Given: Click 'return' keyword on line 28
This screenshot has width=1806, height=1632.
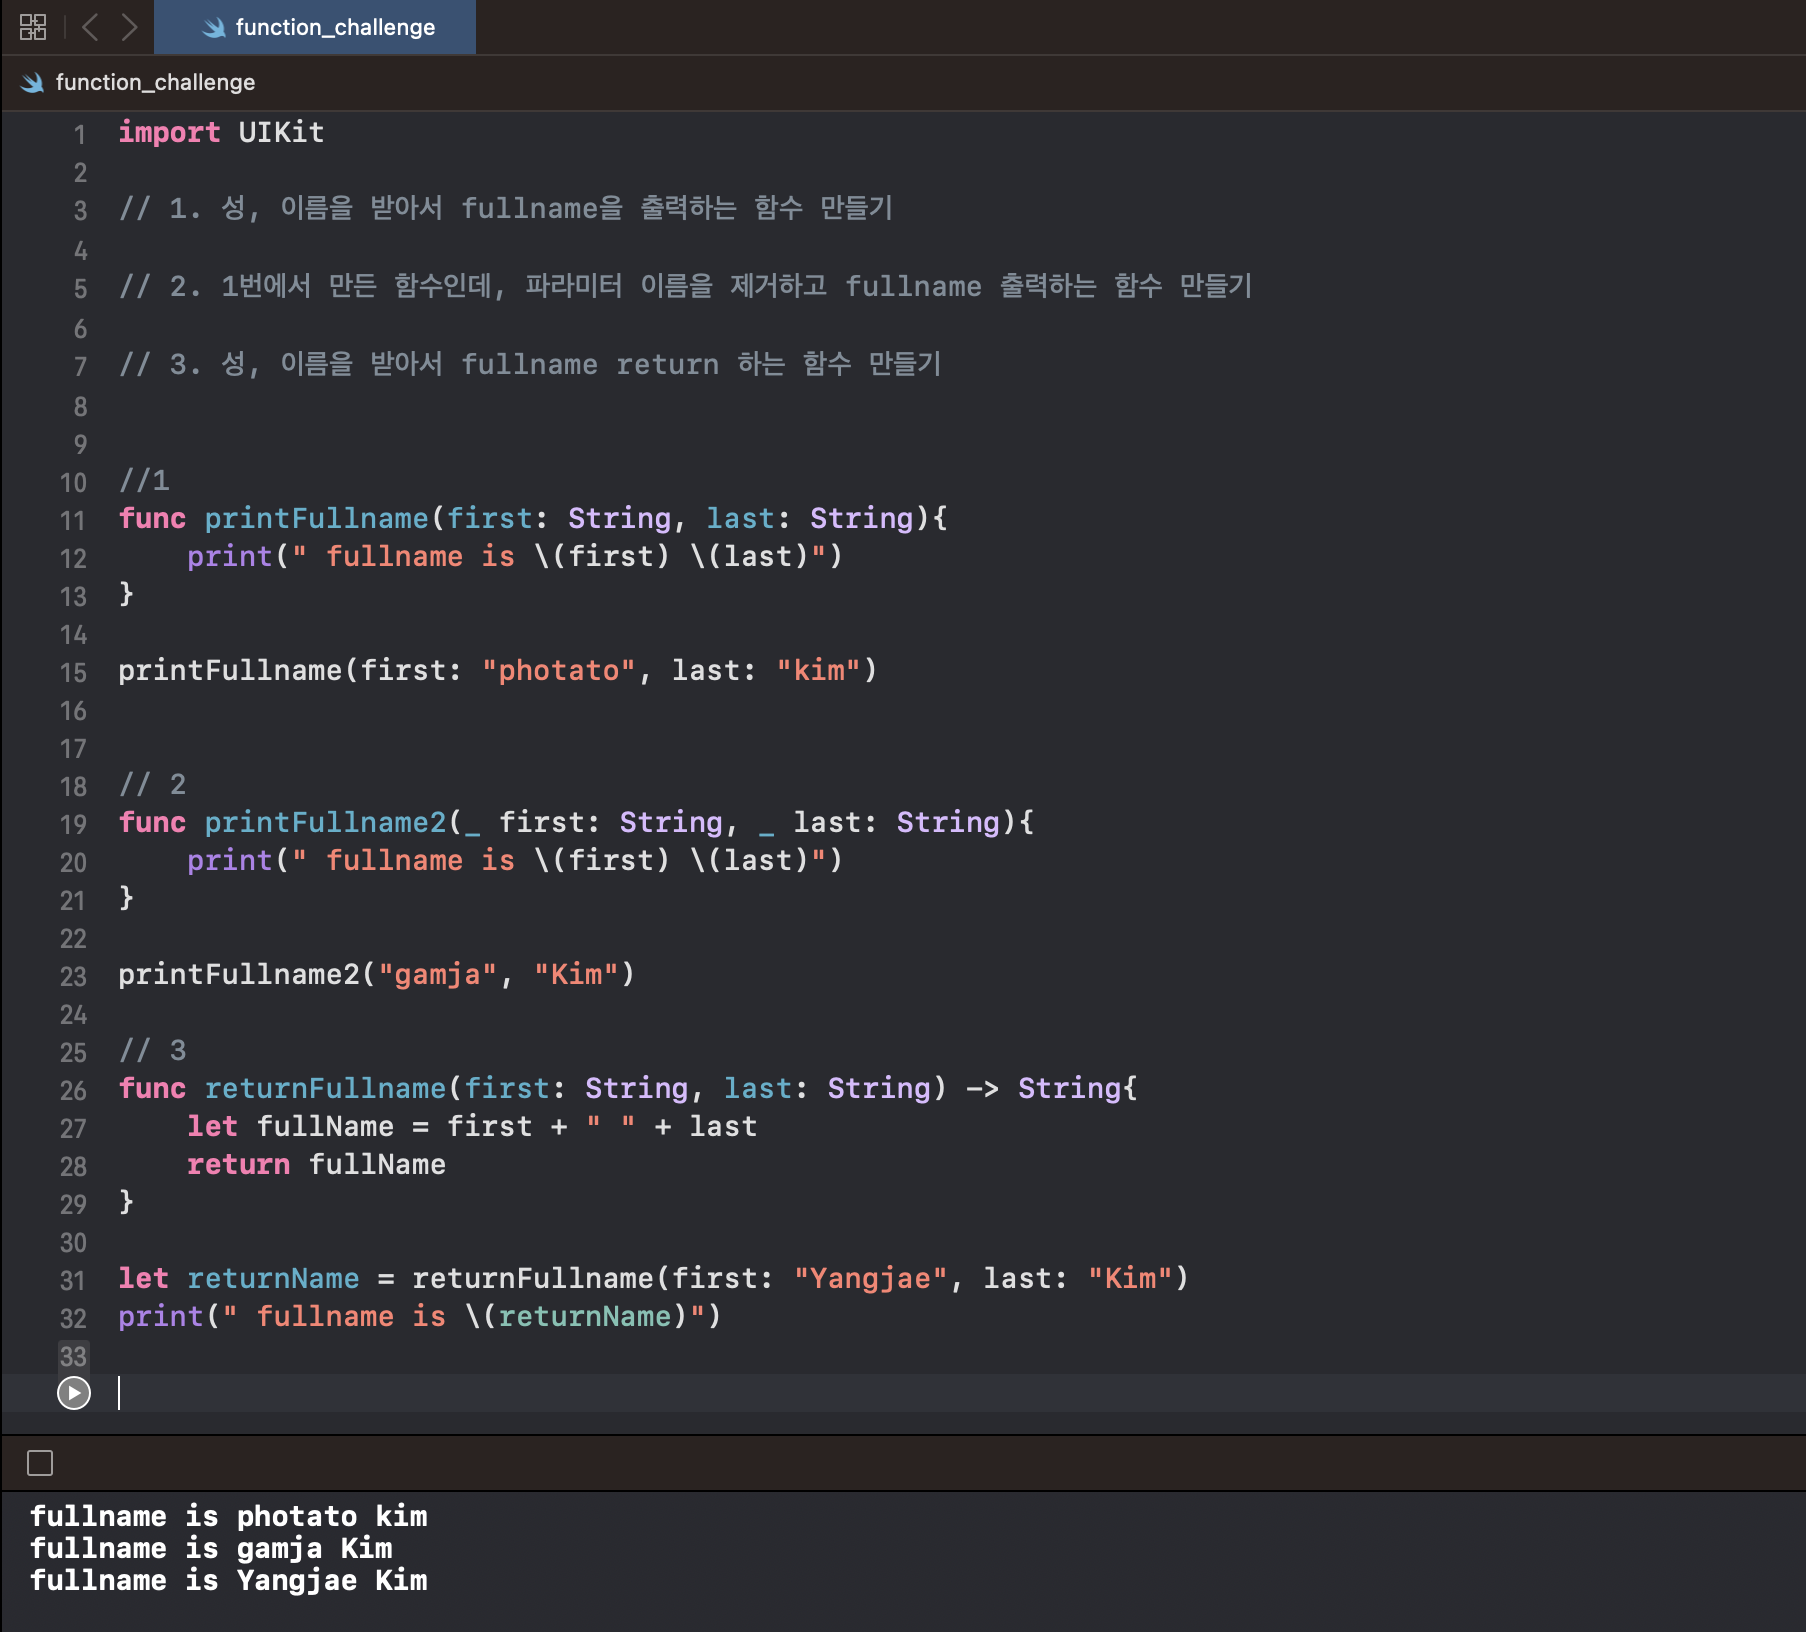Looking at the screenshot, I should 238,1164.
